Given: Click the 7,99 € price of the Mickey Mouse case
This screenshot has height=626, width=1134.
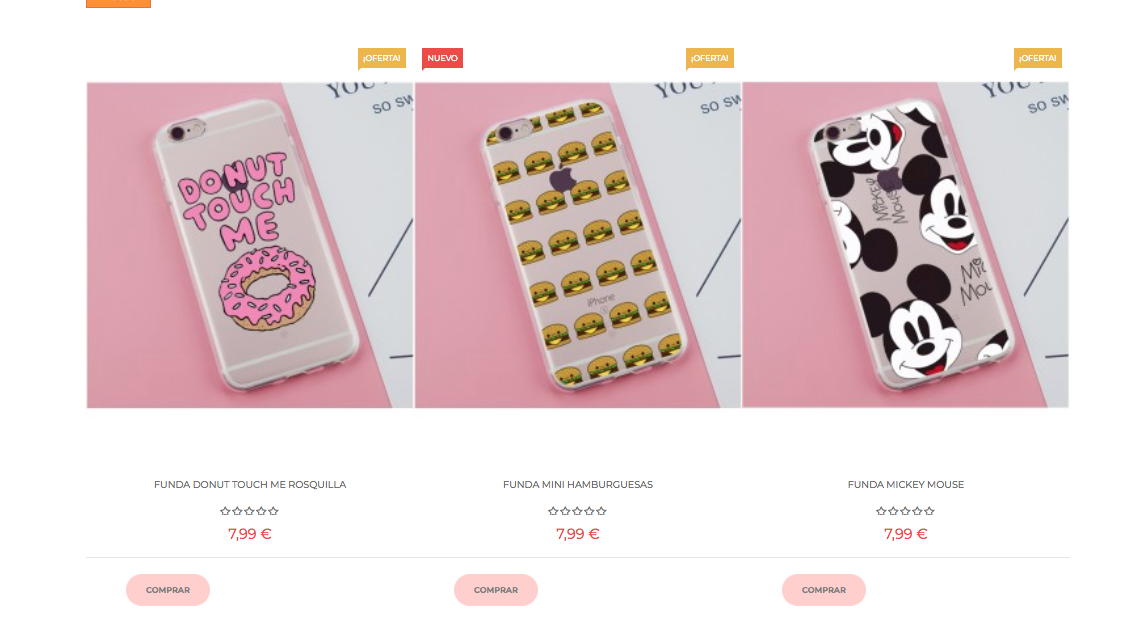Looking at the screenshot, I should 905,534.
